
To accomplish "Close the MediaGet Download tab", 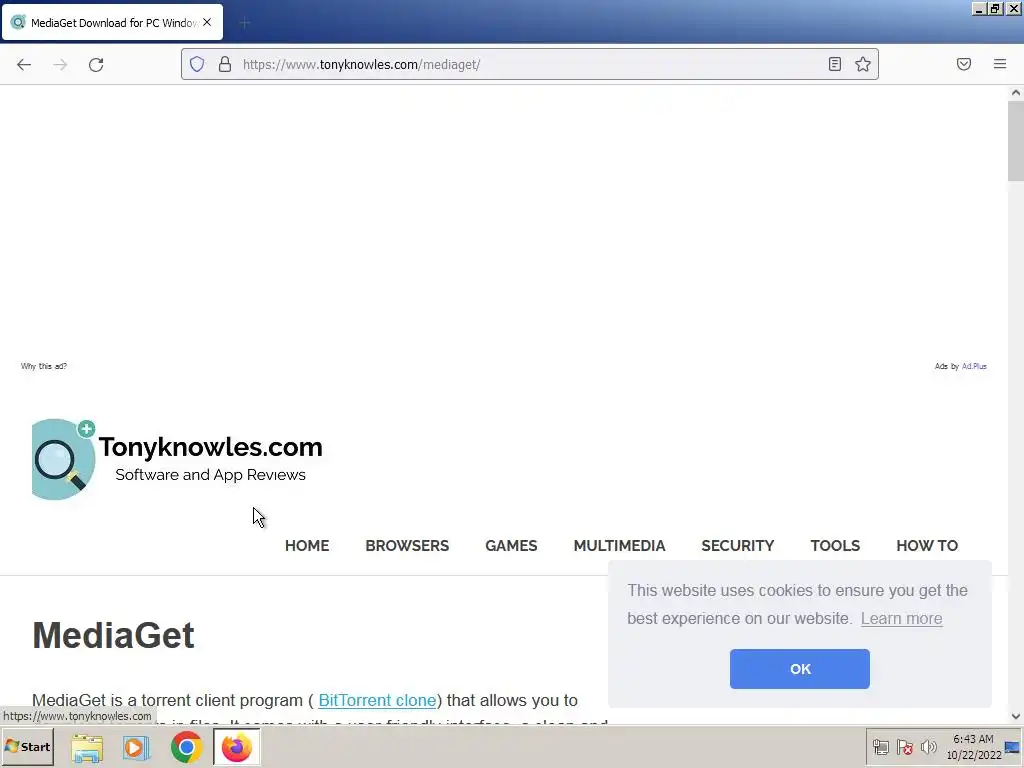I will 207,22.
